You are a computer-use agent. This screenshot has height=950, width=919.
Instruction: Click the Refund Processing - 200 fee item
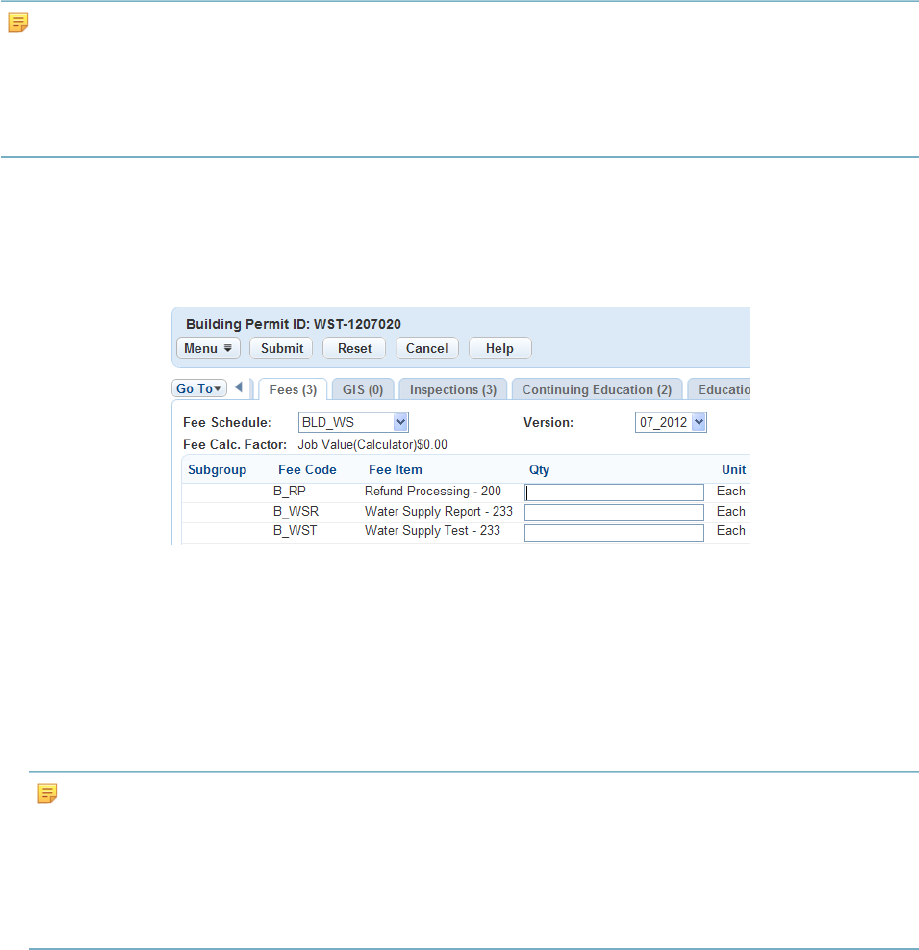click(433, 491)
